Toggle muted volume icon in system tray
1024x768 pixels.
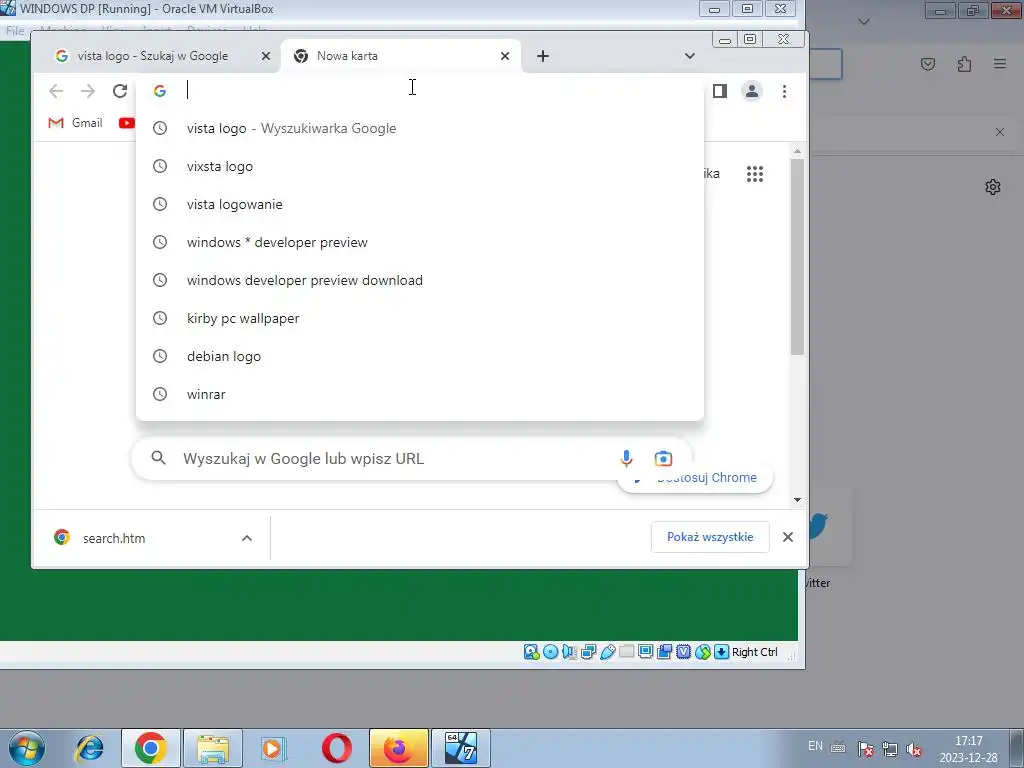pyautogui.click(x=914, y=749)
